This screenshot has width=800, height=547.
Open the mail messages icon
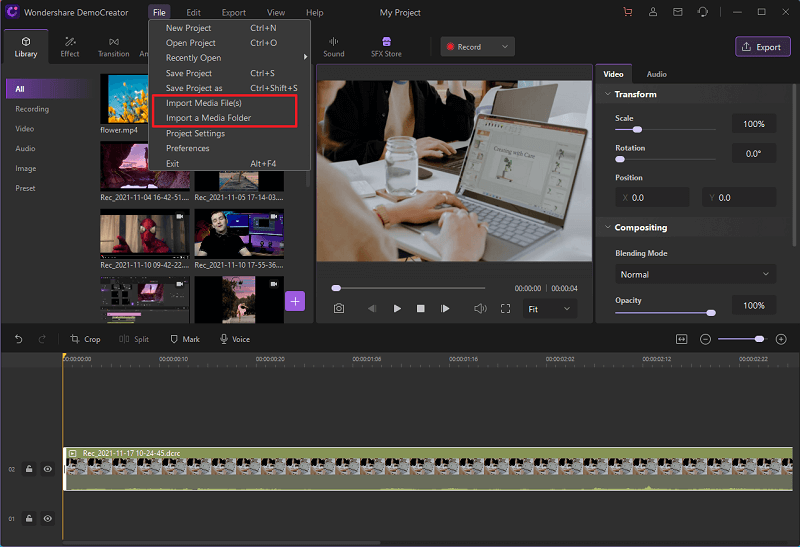tap(678, 12)
